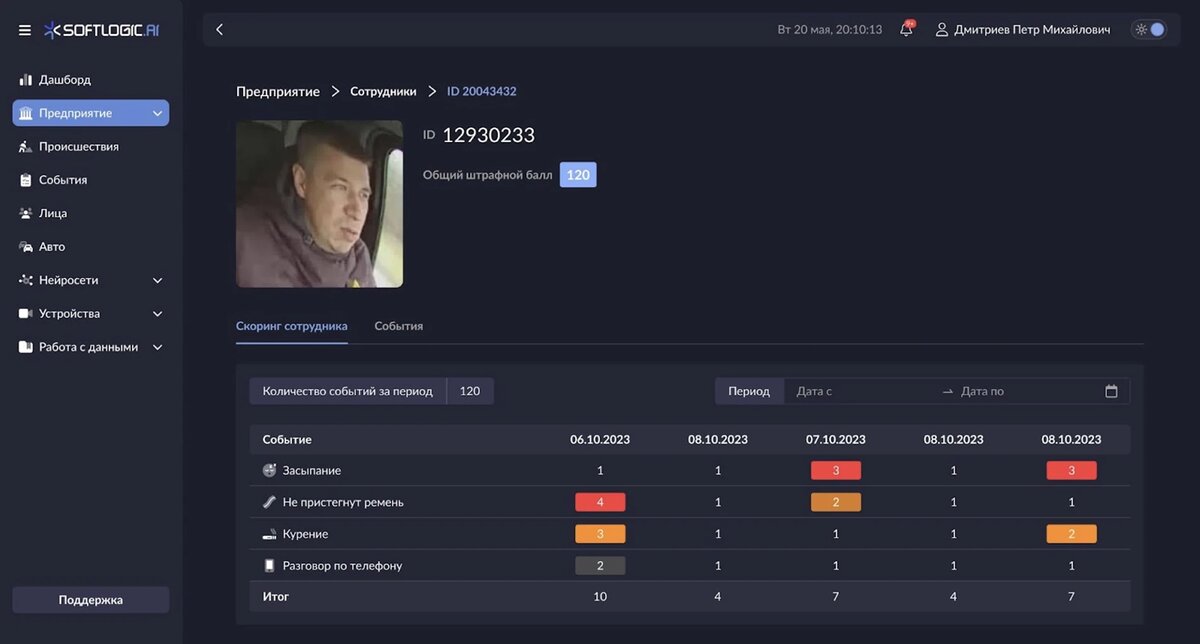Click the Период label button
Viewport: 1200px width, 644px height.
coord(749,391)
